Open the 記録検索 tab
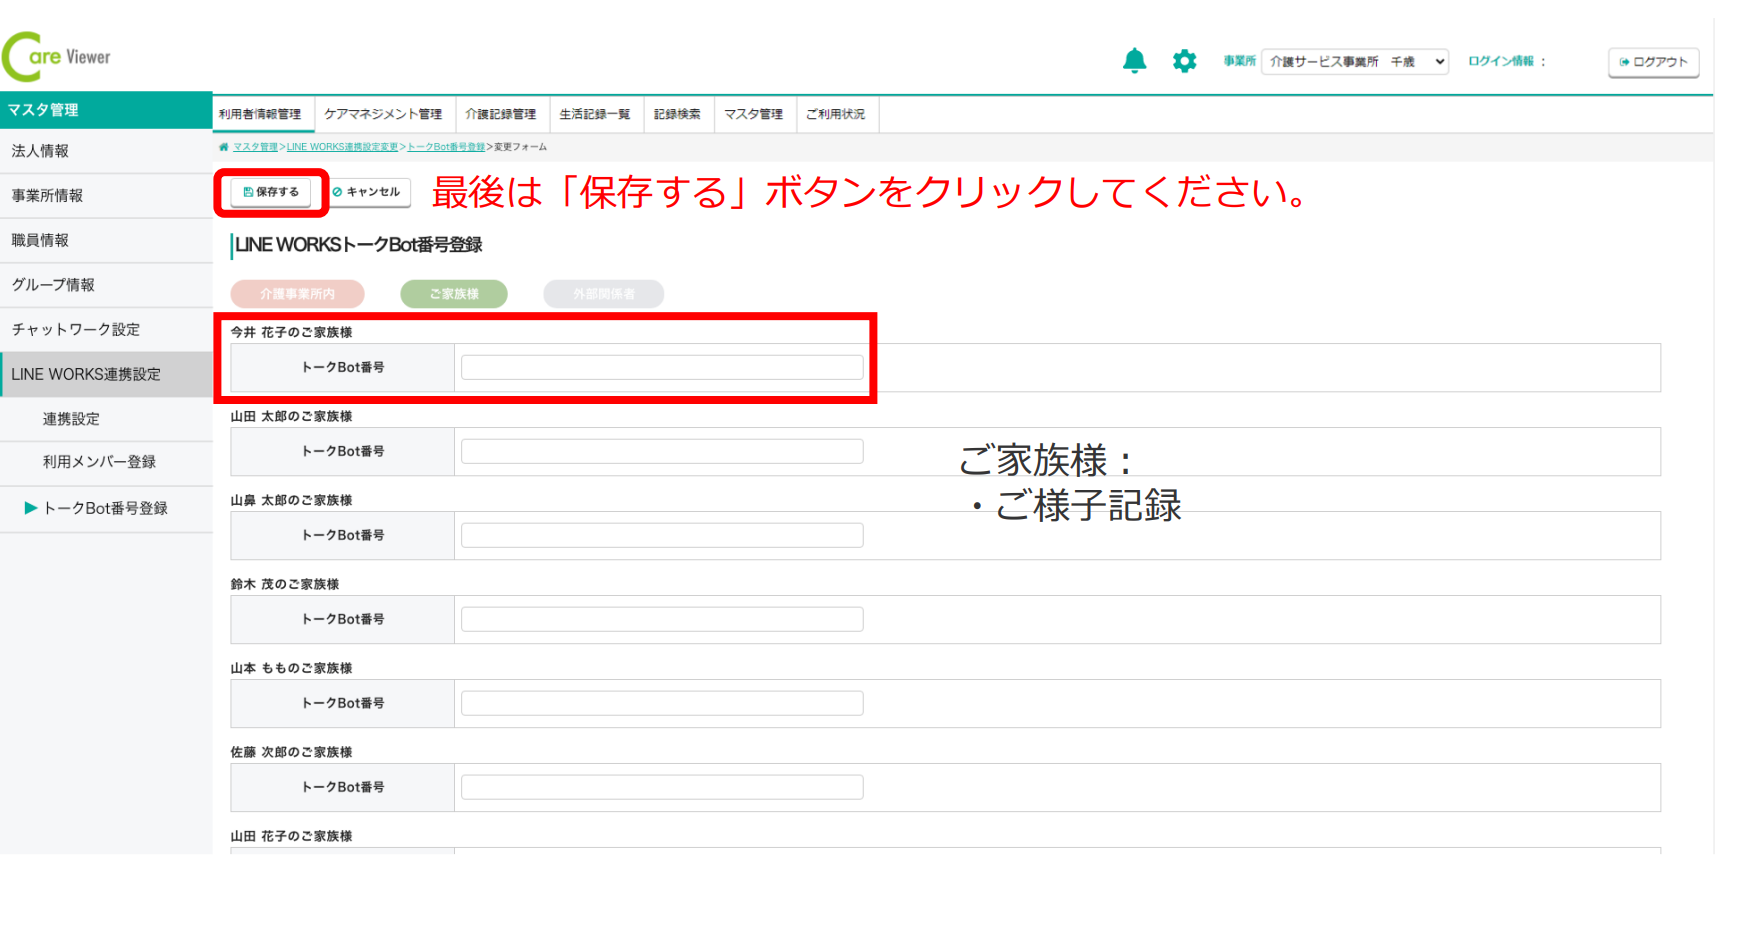Screen dimensions: 1742x928 pyautogui.click(x=677, y=114)
